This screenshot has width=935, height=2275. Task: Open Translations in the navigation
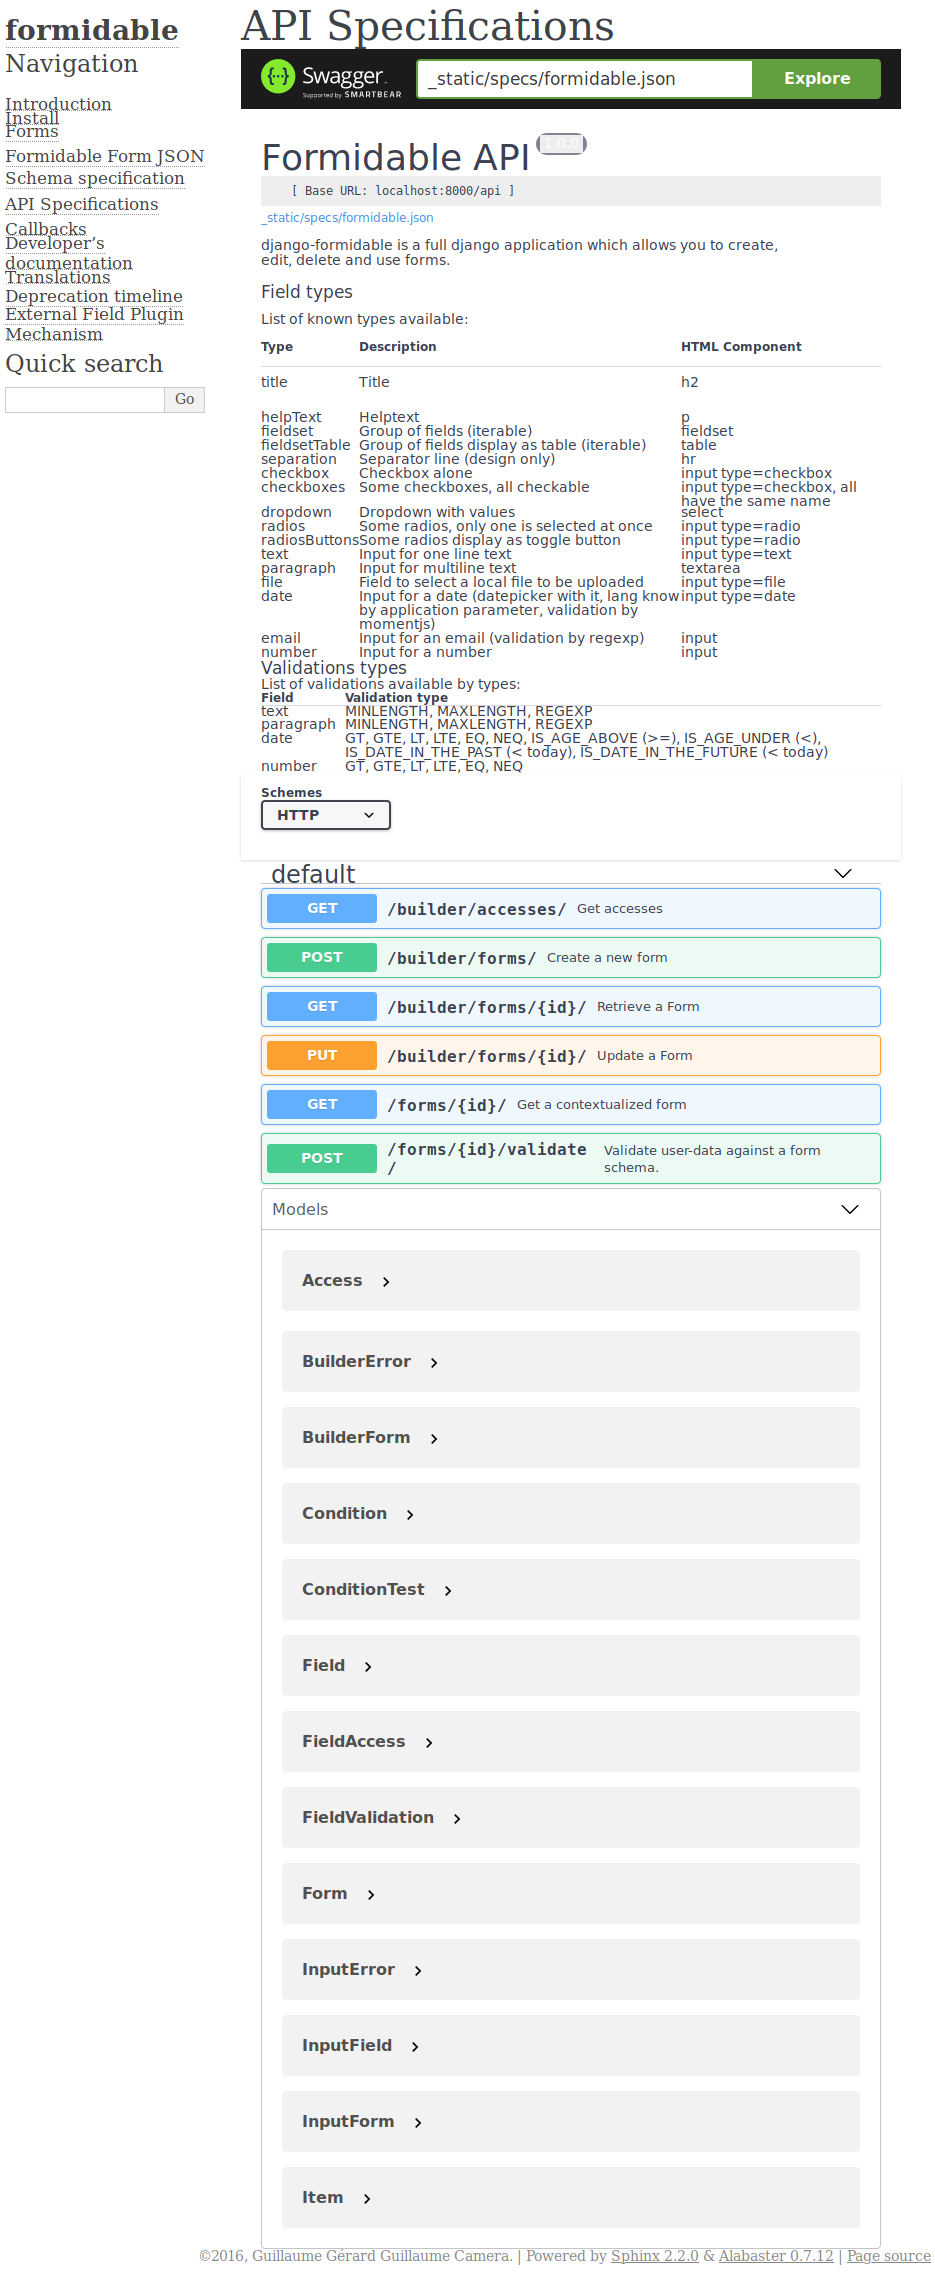(x=58, y=277)
